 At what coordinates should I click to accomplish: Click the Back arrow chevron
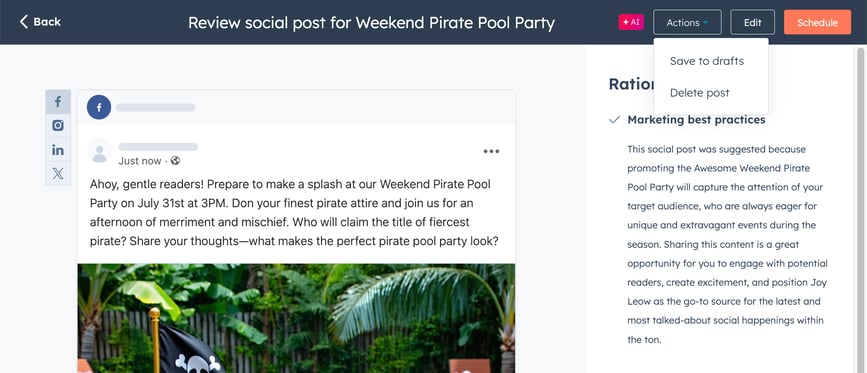(24, 22)
